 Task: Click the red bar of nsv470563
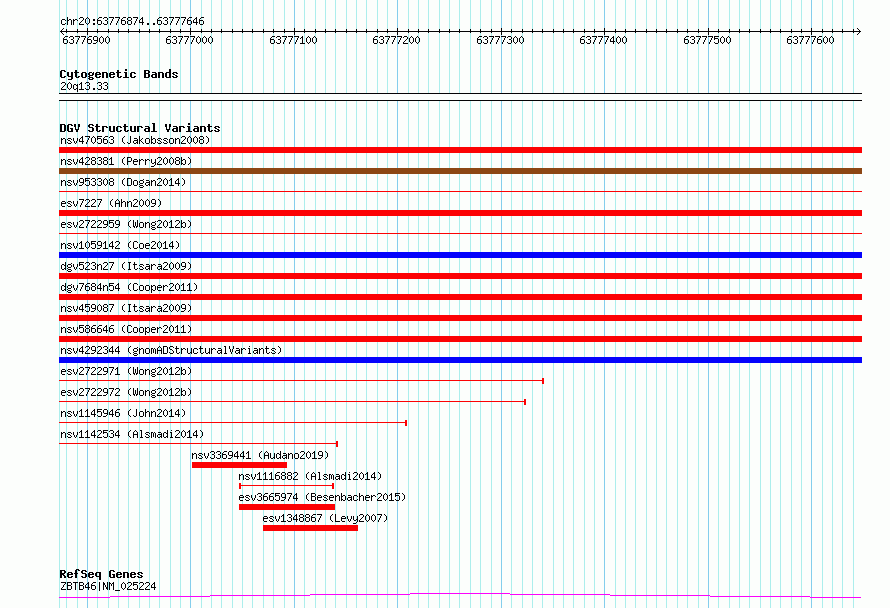[460, 150]
